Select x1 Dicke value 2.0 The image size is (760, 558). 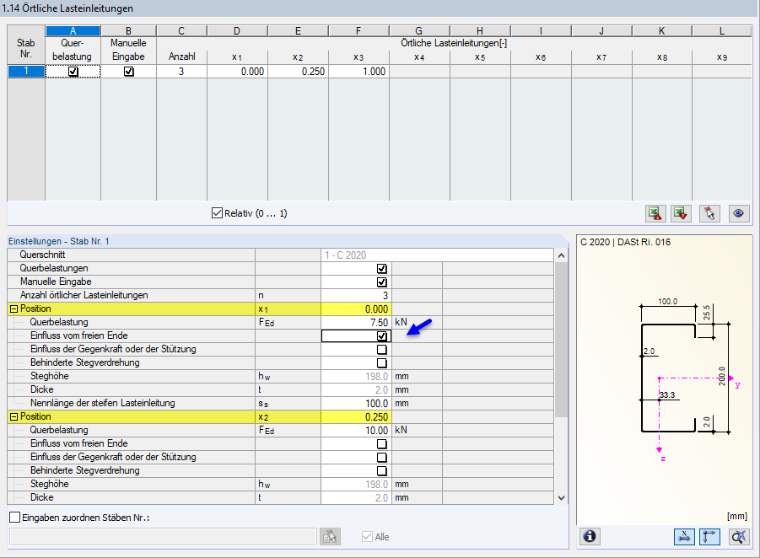coord(356,390)
